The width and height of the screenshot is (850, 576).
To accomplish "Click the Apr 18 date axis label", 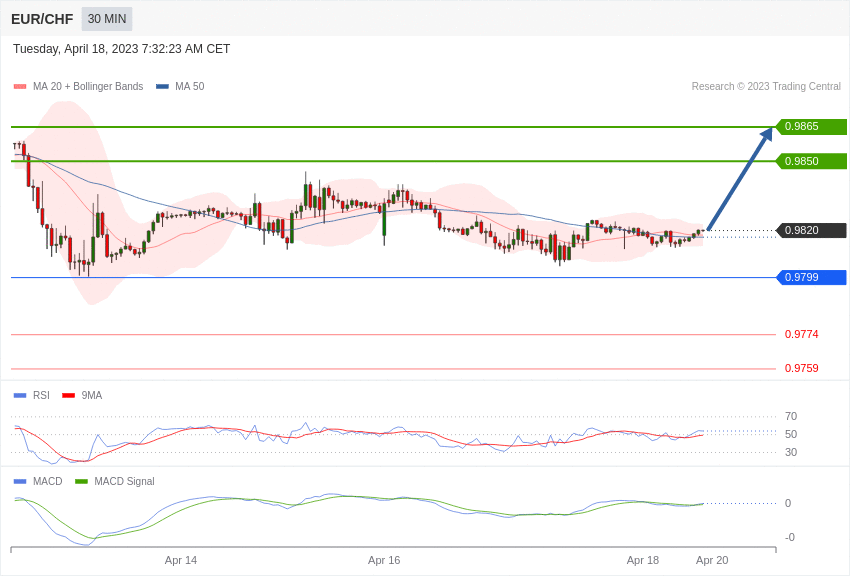I will click(643, 560).
